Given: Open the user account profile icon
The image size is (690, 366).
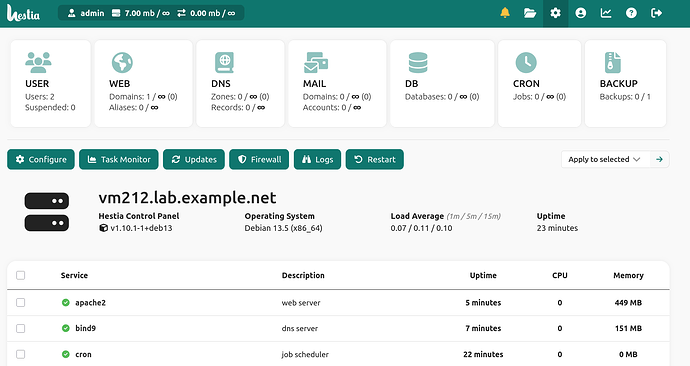Looking at the screenshot, I should pyautogui.click(x=581, y=13).
